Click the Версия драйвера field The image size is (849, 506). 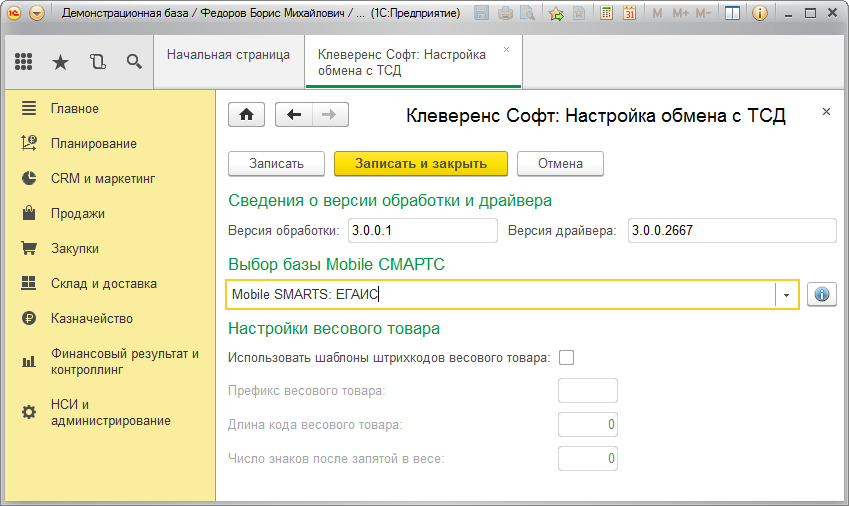pos(732,231)
